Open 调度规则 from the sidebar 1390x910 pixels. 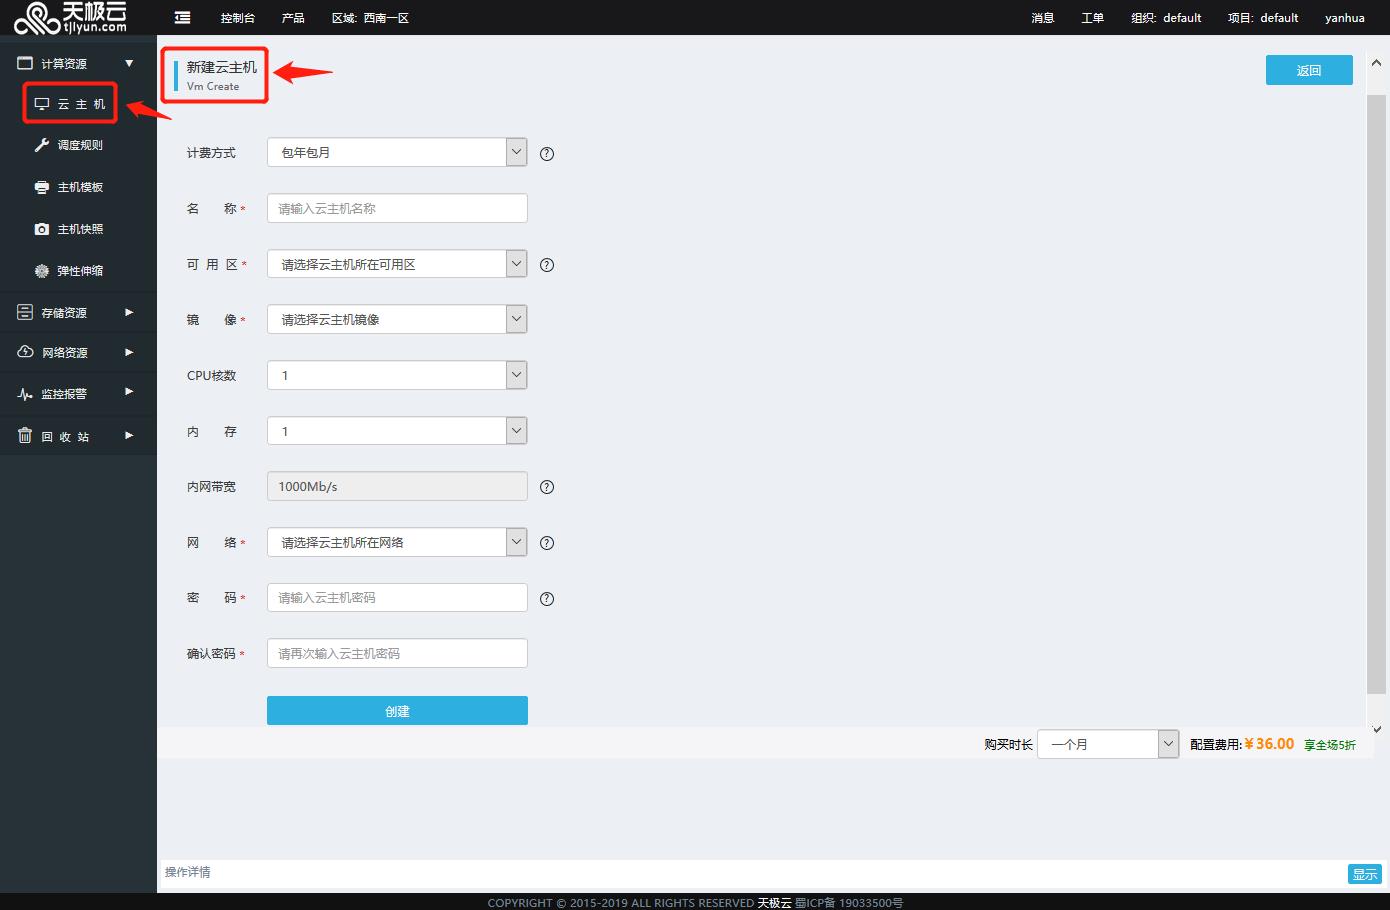pos(79,145)
